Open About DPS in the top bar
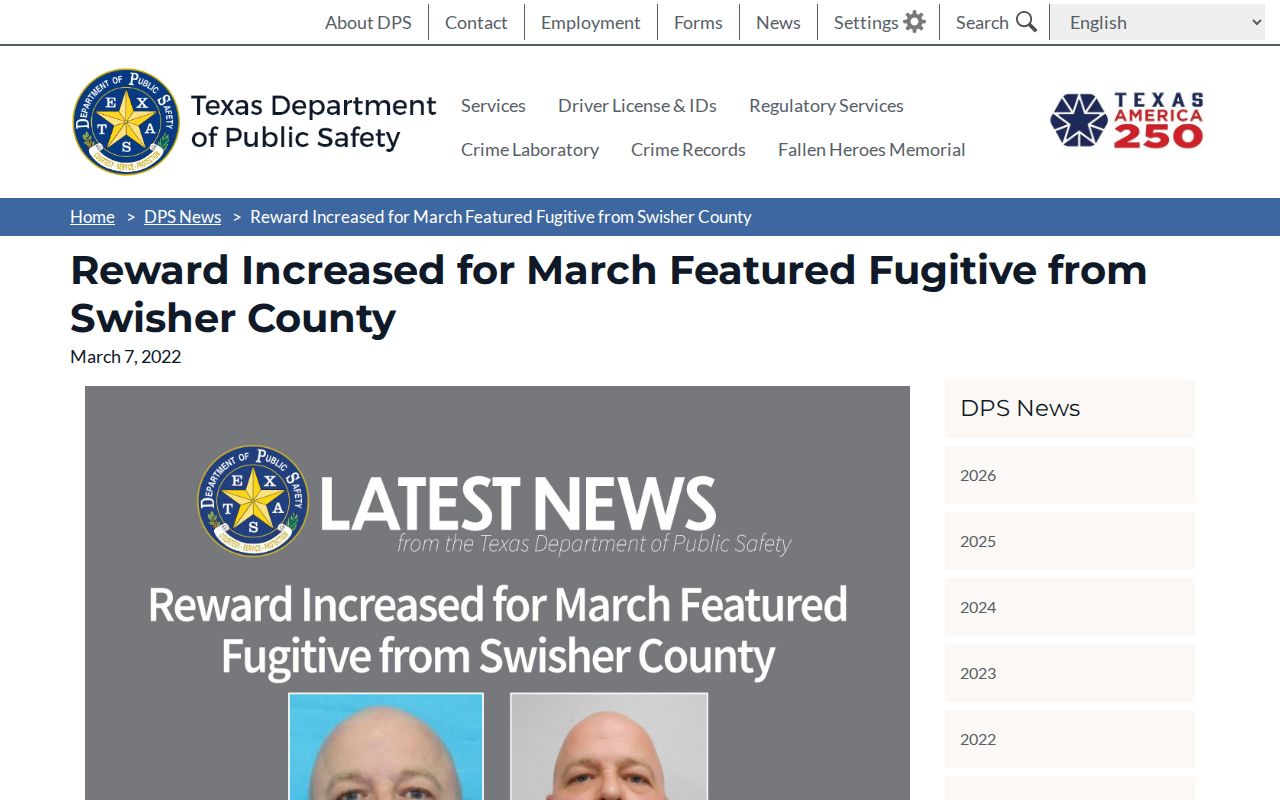Viewport: 1280px width, 800px height. (x=368, y=22)
